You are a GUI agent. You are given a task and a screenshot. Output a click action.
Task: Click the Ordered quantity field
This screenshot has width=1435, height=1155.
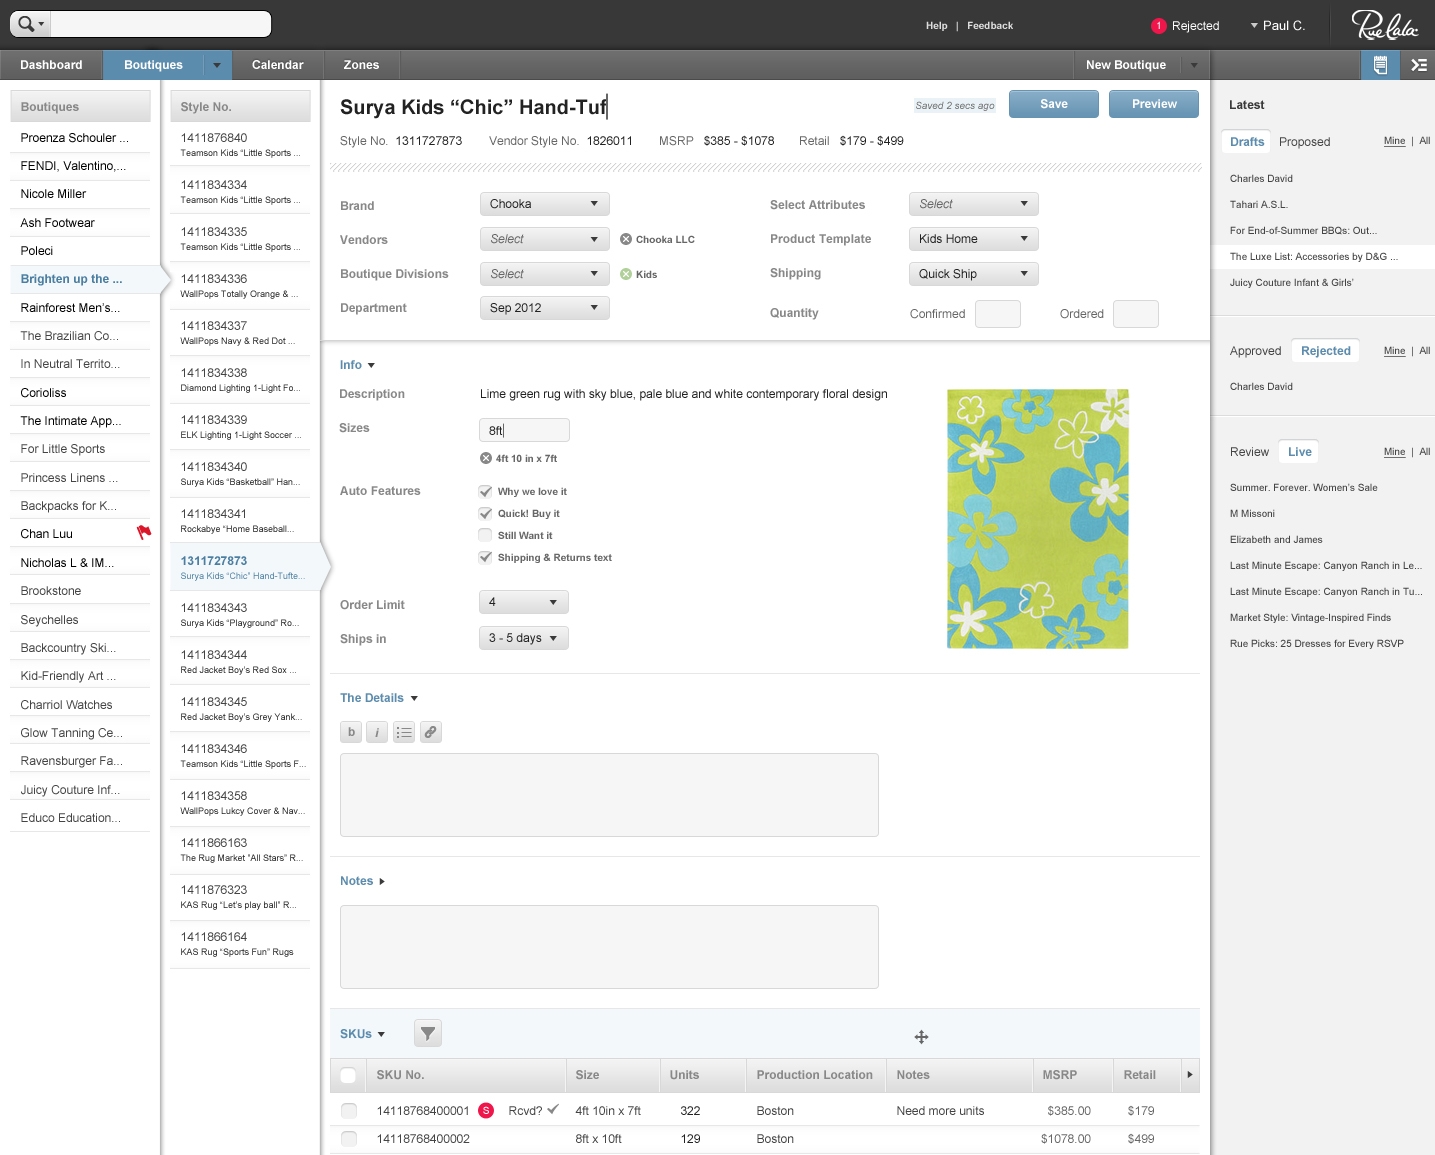tap(1136, 314)
